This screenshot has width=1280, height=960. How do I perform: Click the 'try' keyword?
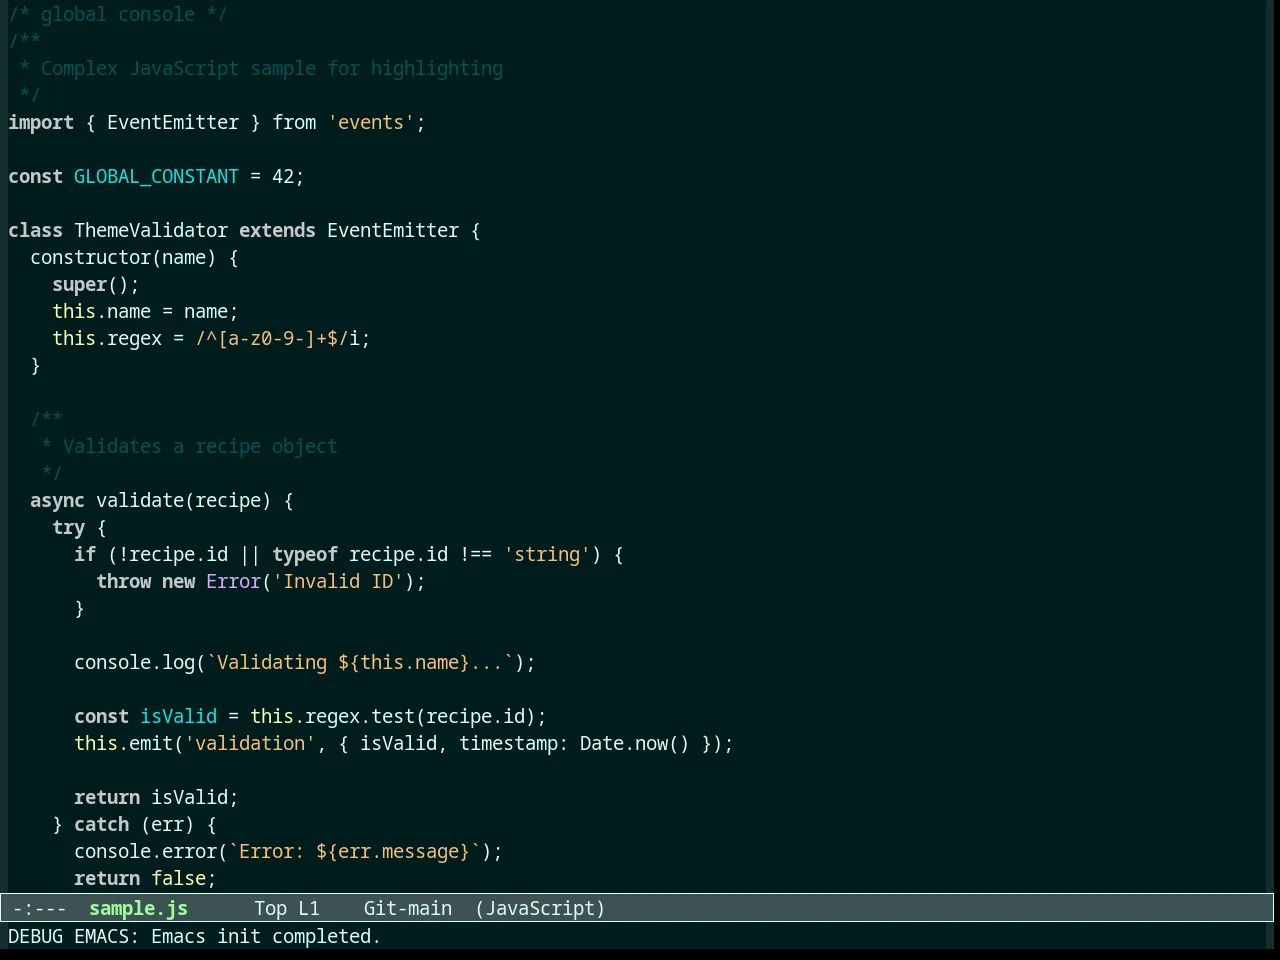pyautogui.click(x=68, y=527)
